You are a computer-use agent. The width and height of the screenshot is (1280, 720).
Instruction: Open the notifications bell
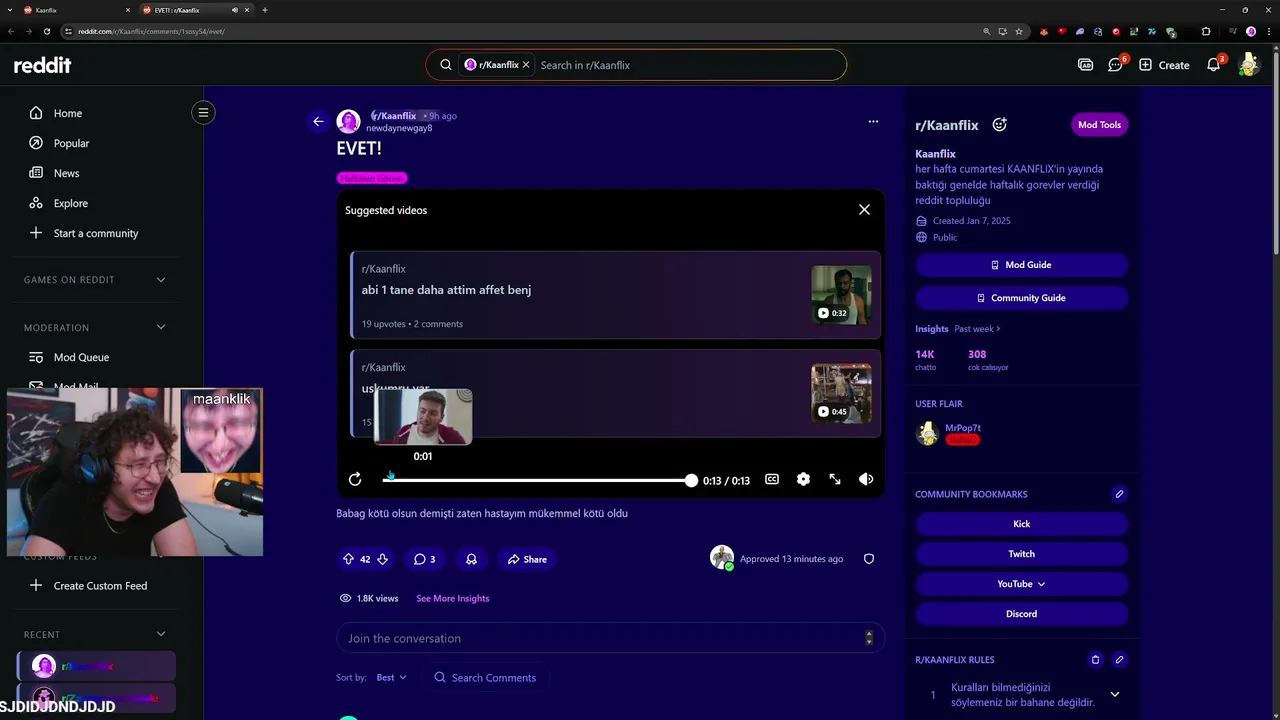click(1213, 65)
